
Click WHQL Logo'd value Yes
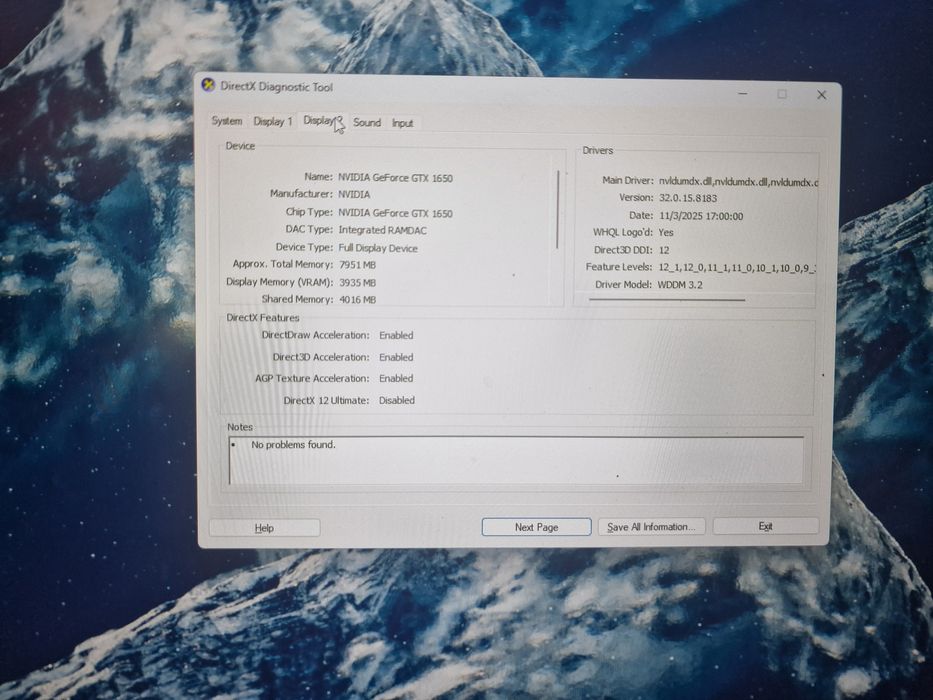(x=666, y=233)
